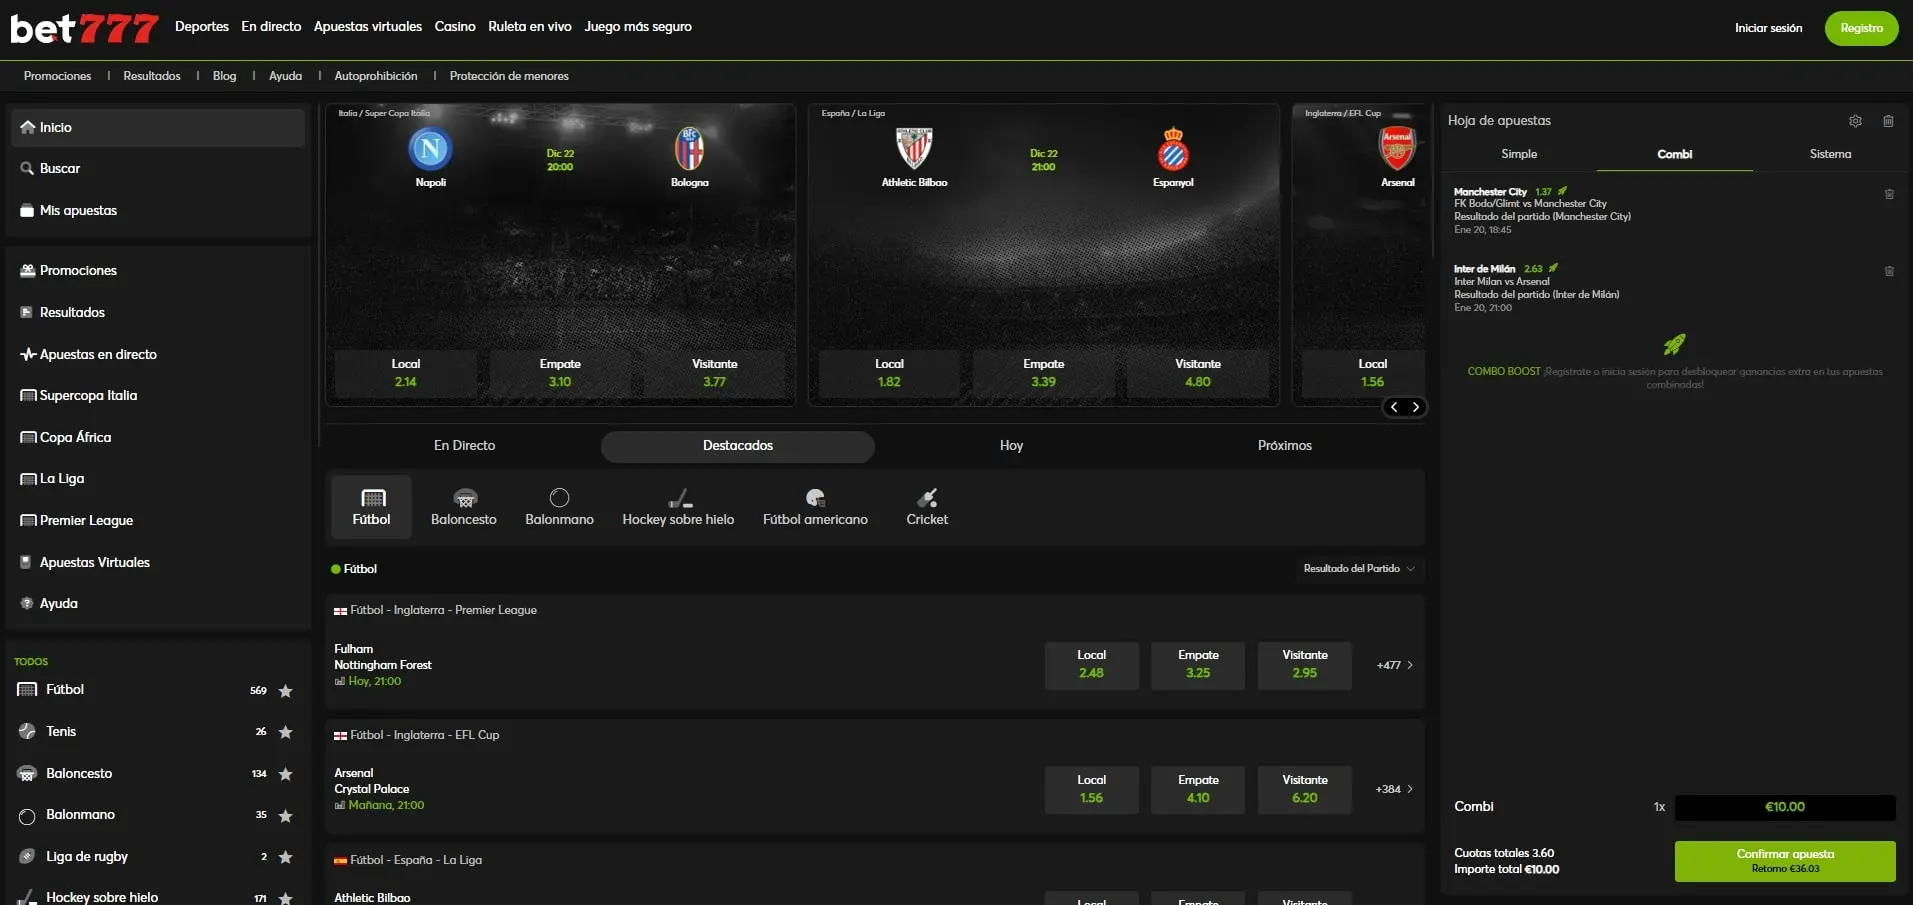Expand +477 markets for Fulham match
The width and height of the screenshot is (1913, 905).
[1395, 665]
